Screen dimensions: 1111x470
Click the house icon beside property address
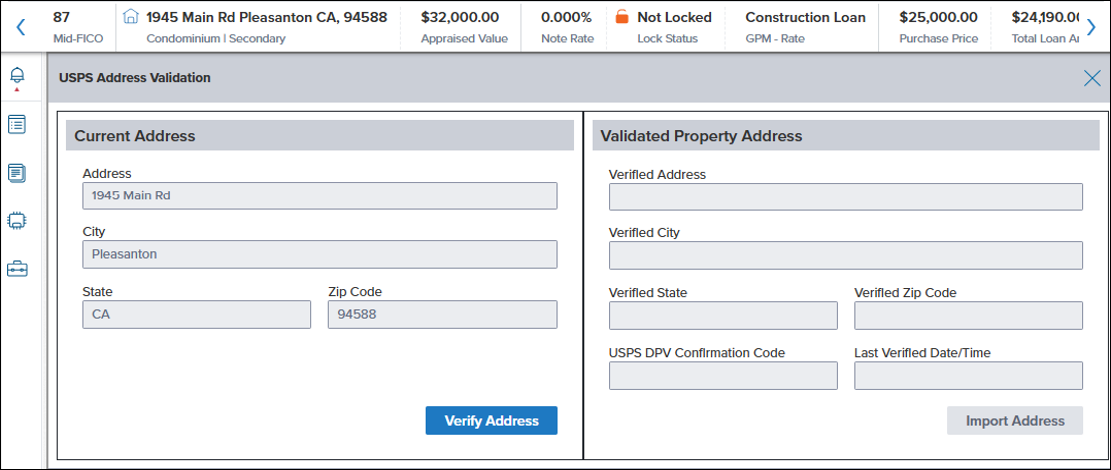pyautogui.click(x=130, y=17)
